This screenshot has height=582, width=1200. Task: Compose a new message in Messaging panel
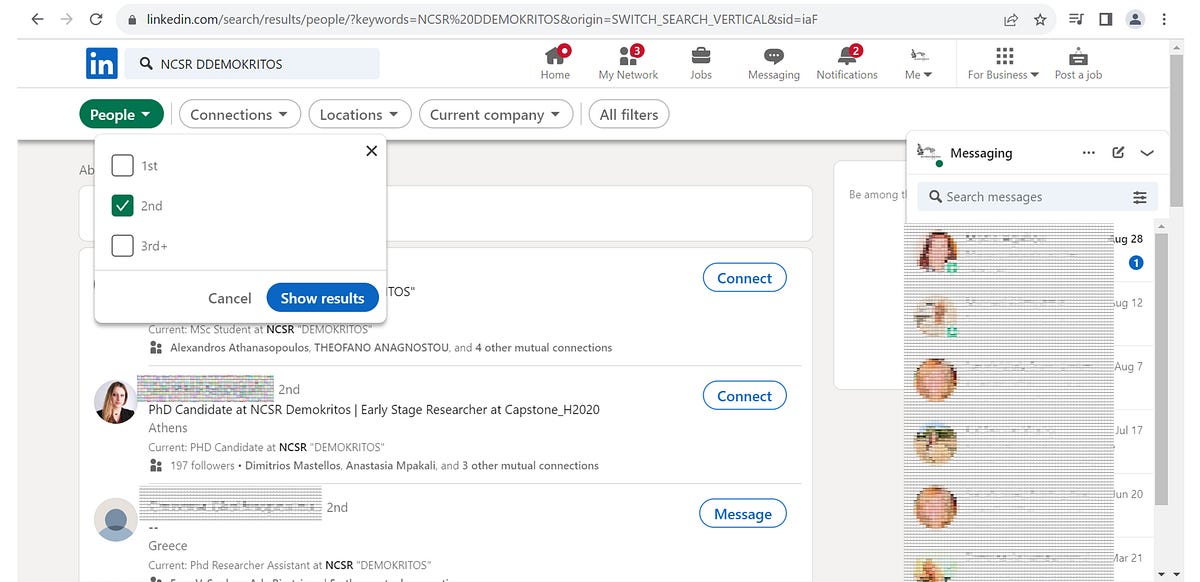coord(1117,152)
